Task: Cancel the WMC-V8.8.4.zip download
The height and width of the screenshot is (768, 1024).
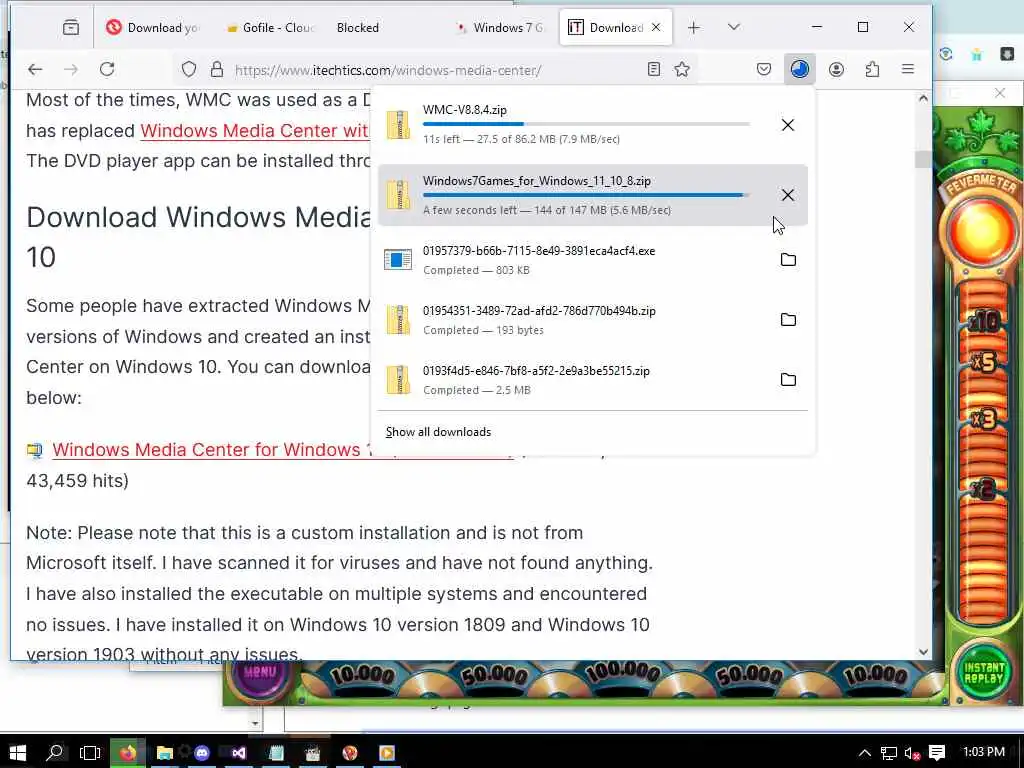Action: click(788, 125)
